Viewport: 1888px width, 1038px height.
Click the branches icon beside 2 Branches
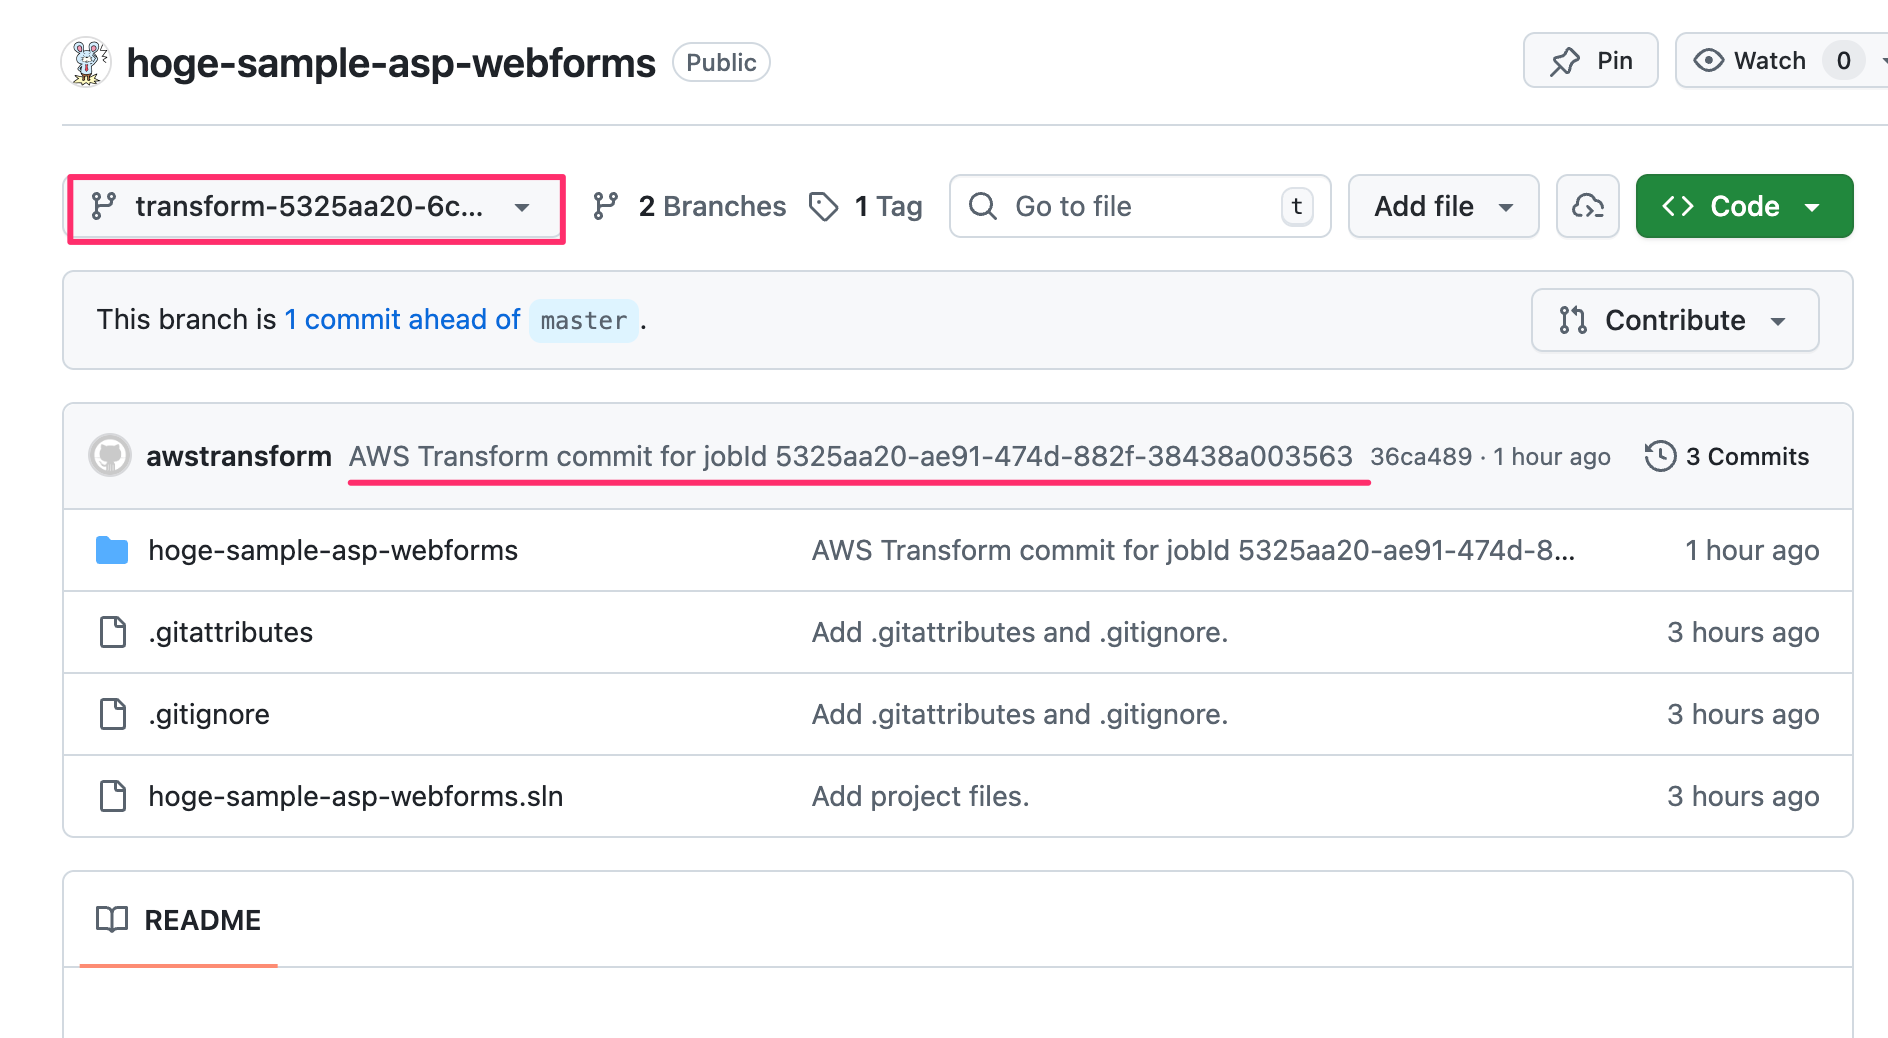(x=606, y=206)
